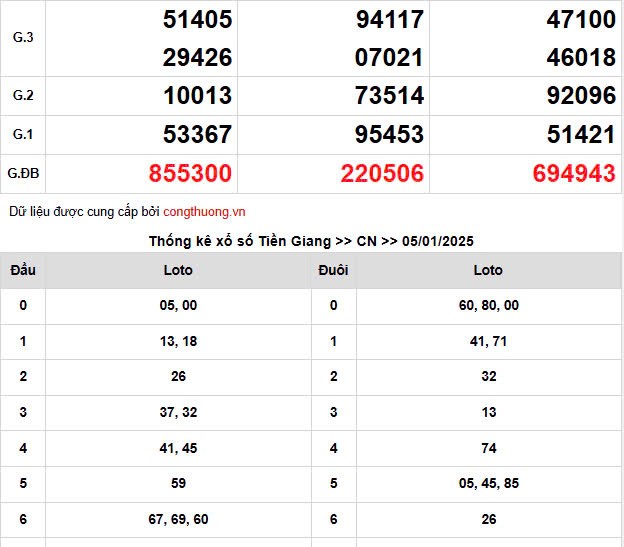Click the Đầu column header
Screen dimensions: 624x547
pyautogui.click(x=23, y=270)
